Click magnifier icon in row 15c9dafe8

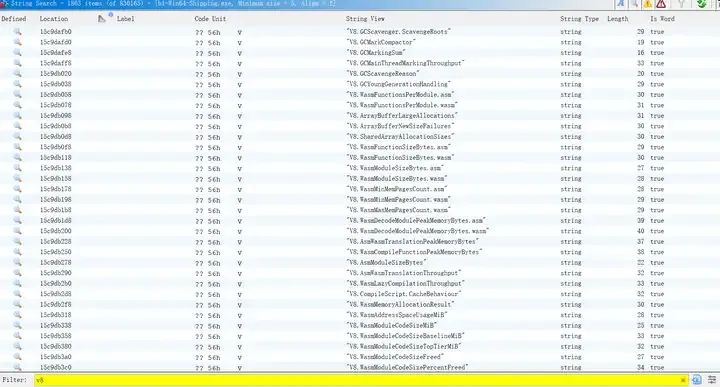[17, 53]
